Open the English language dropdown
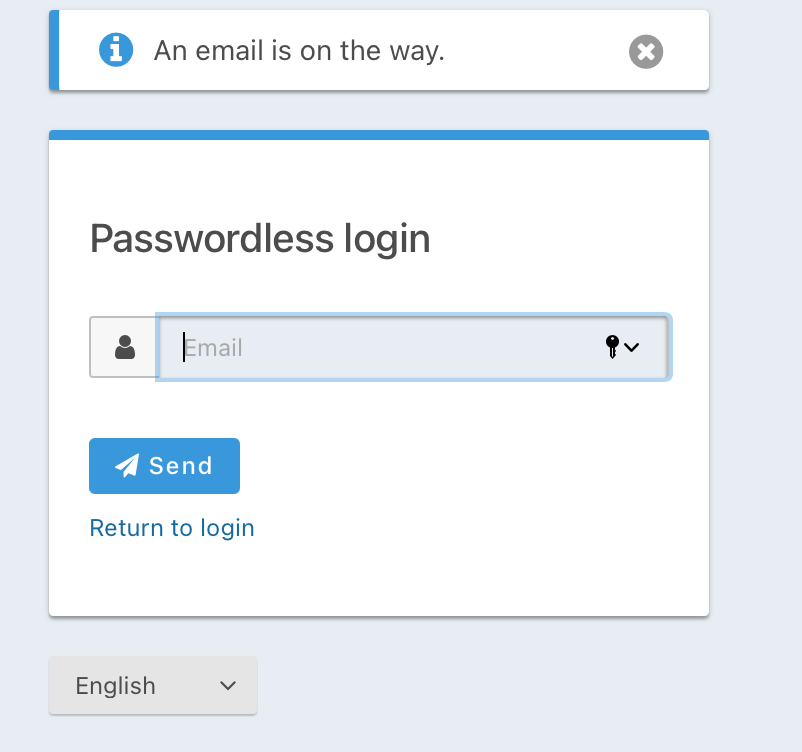Viewport: 802px width, 752px height. tap(153, 685)
